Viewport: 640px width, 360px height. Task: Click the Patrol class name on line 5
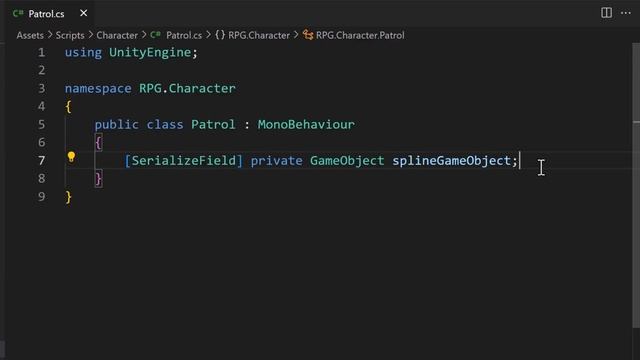click(x=213, y=124)
